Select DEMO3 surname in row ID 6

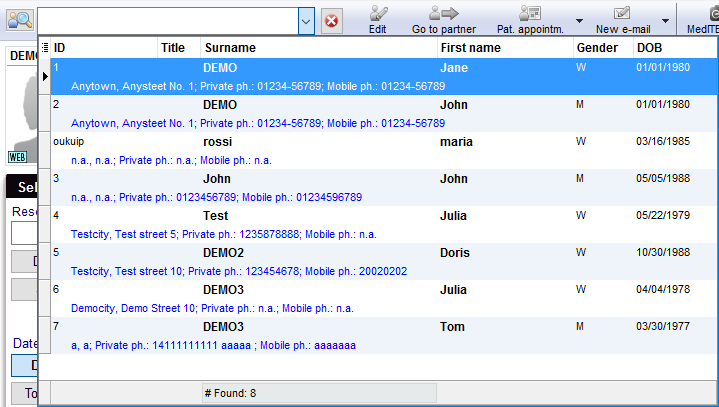click(223, 290)
